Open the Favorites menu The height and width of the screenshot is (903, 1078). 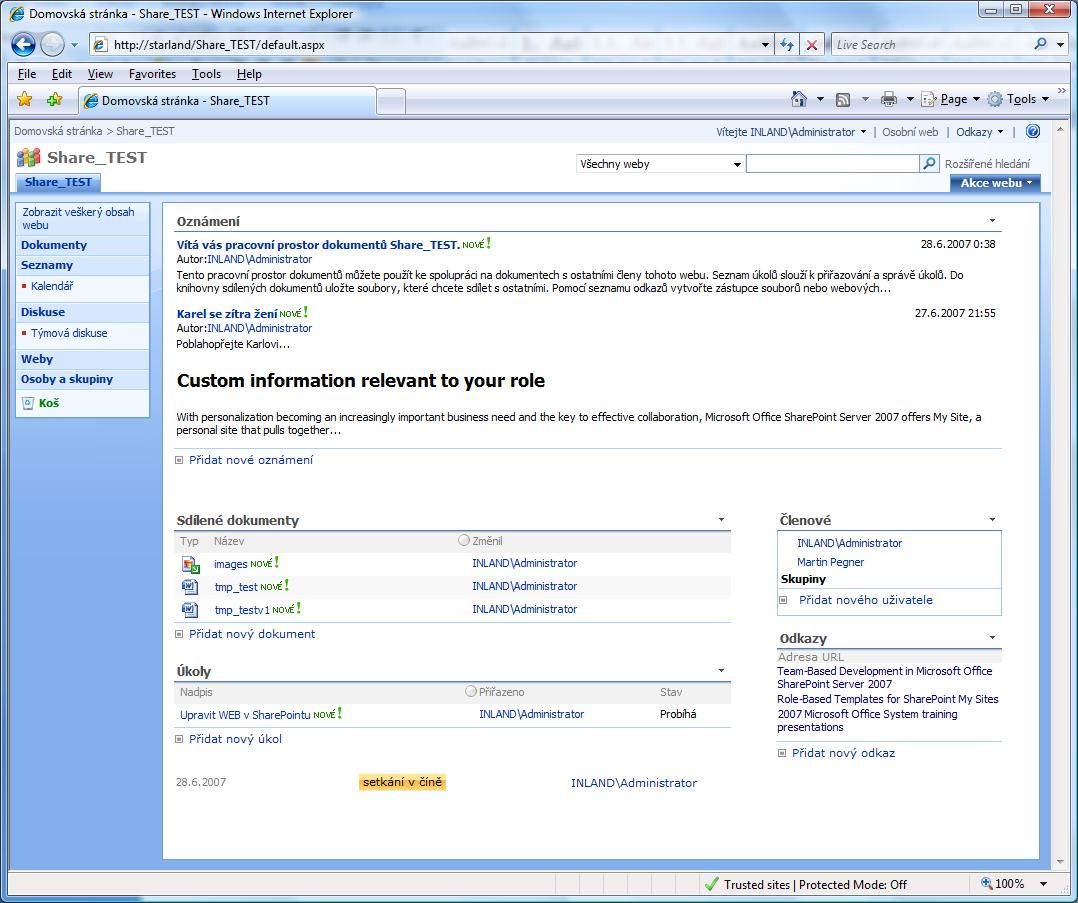(152, 74)
